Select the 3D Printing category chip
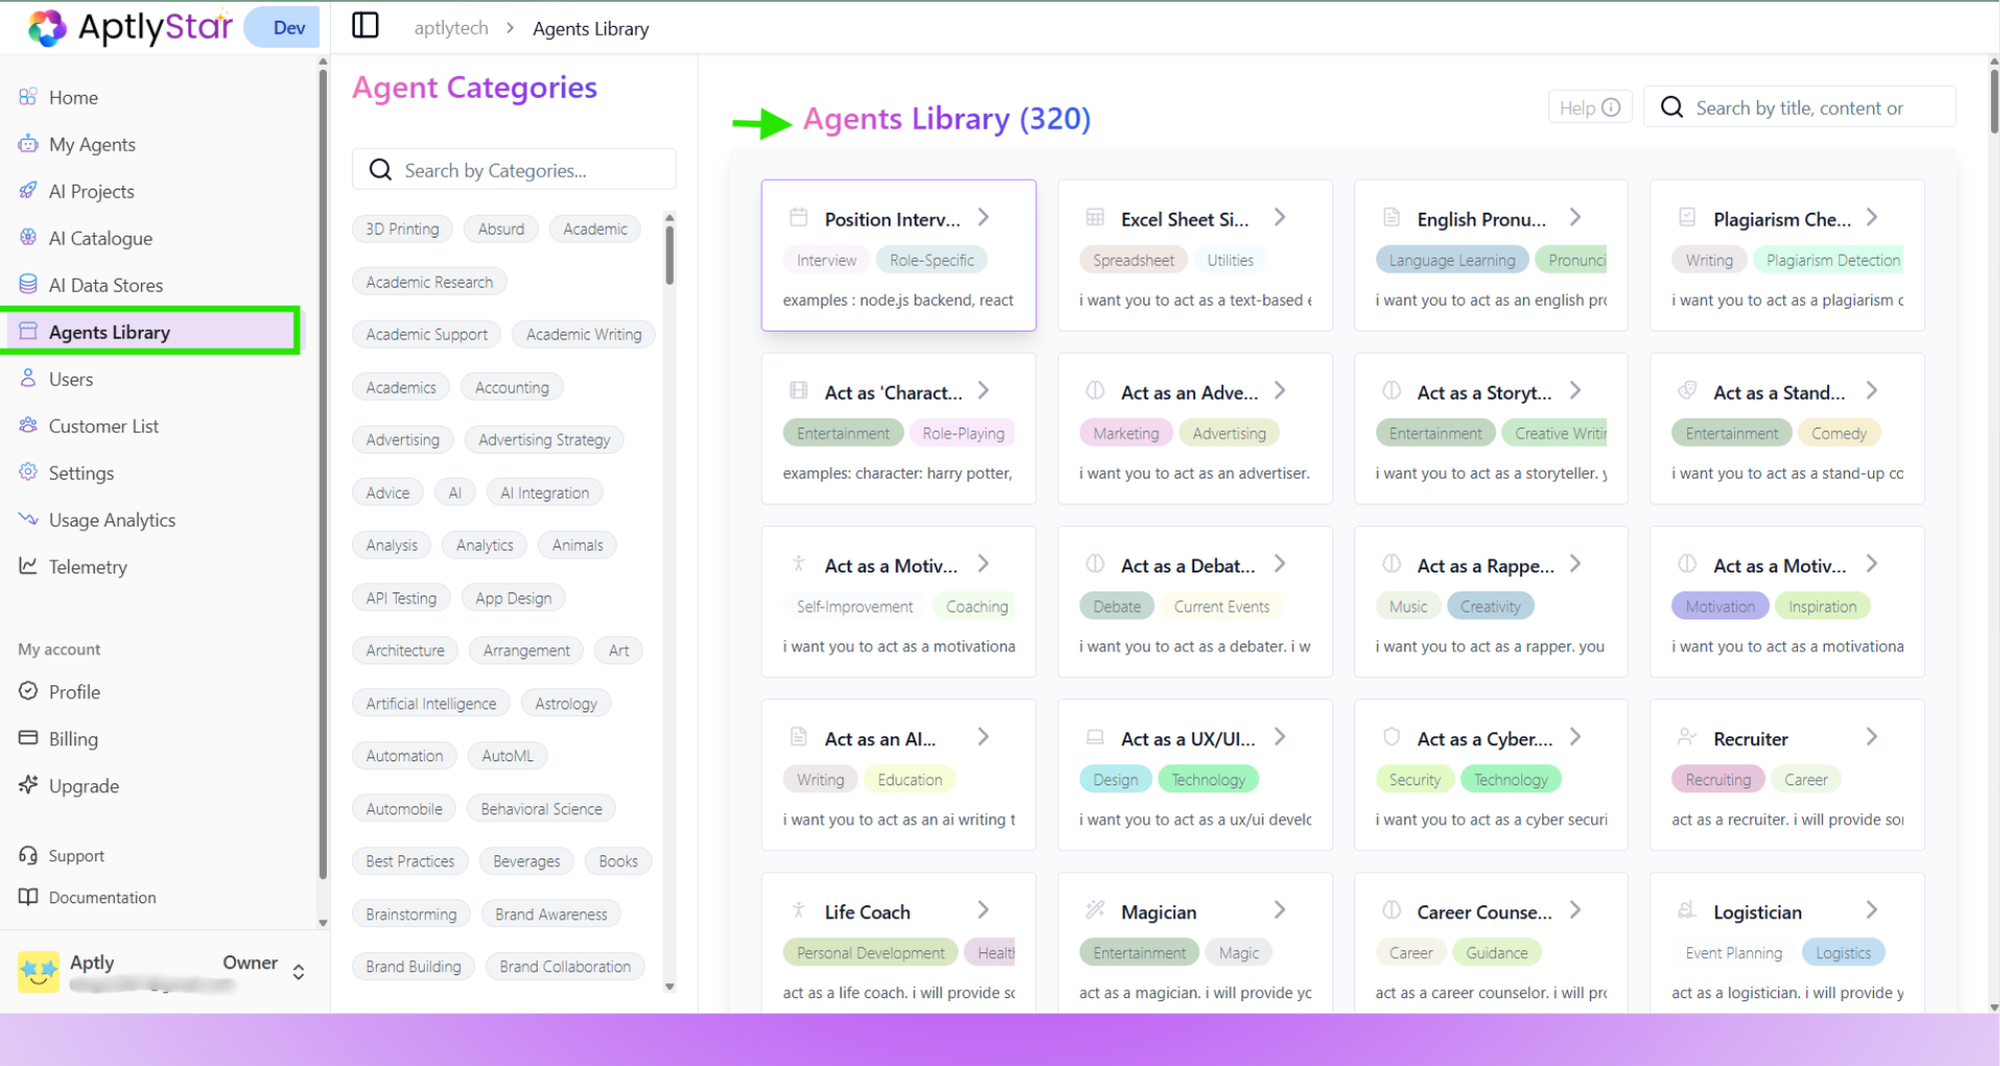Image resolution: width=2000 pixels, height=1066 pixels. [x=402, y=228]
